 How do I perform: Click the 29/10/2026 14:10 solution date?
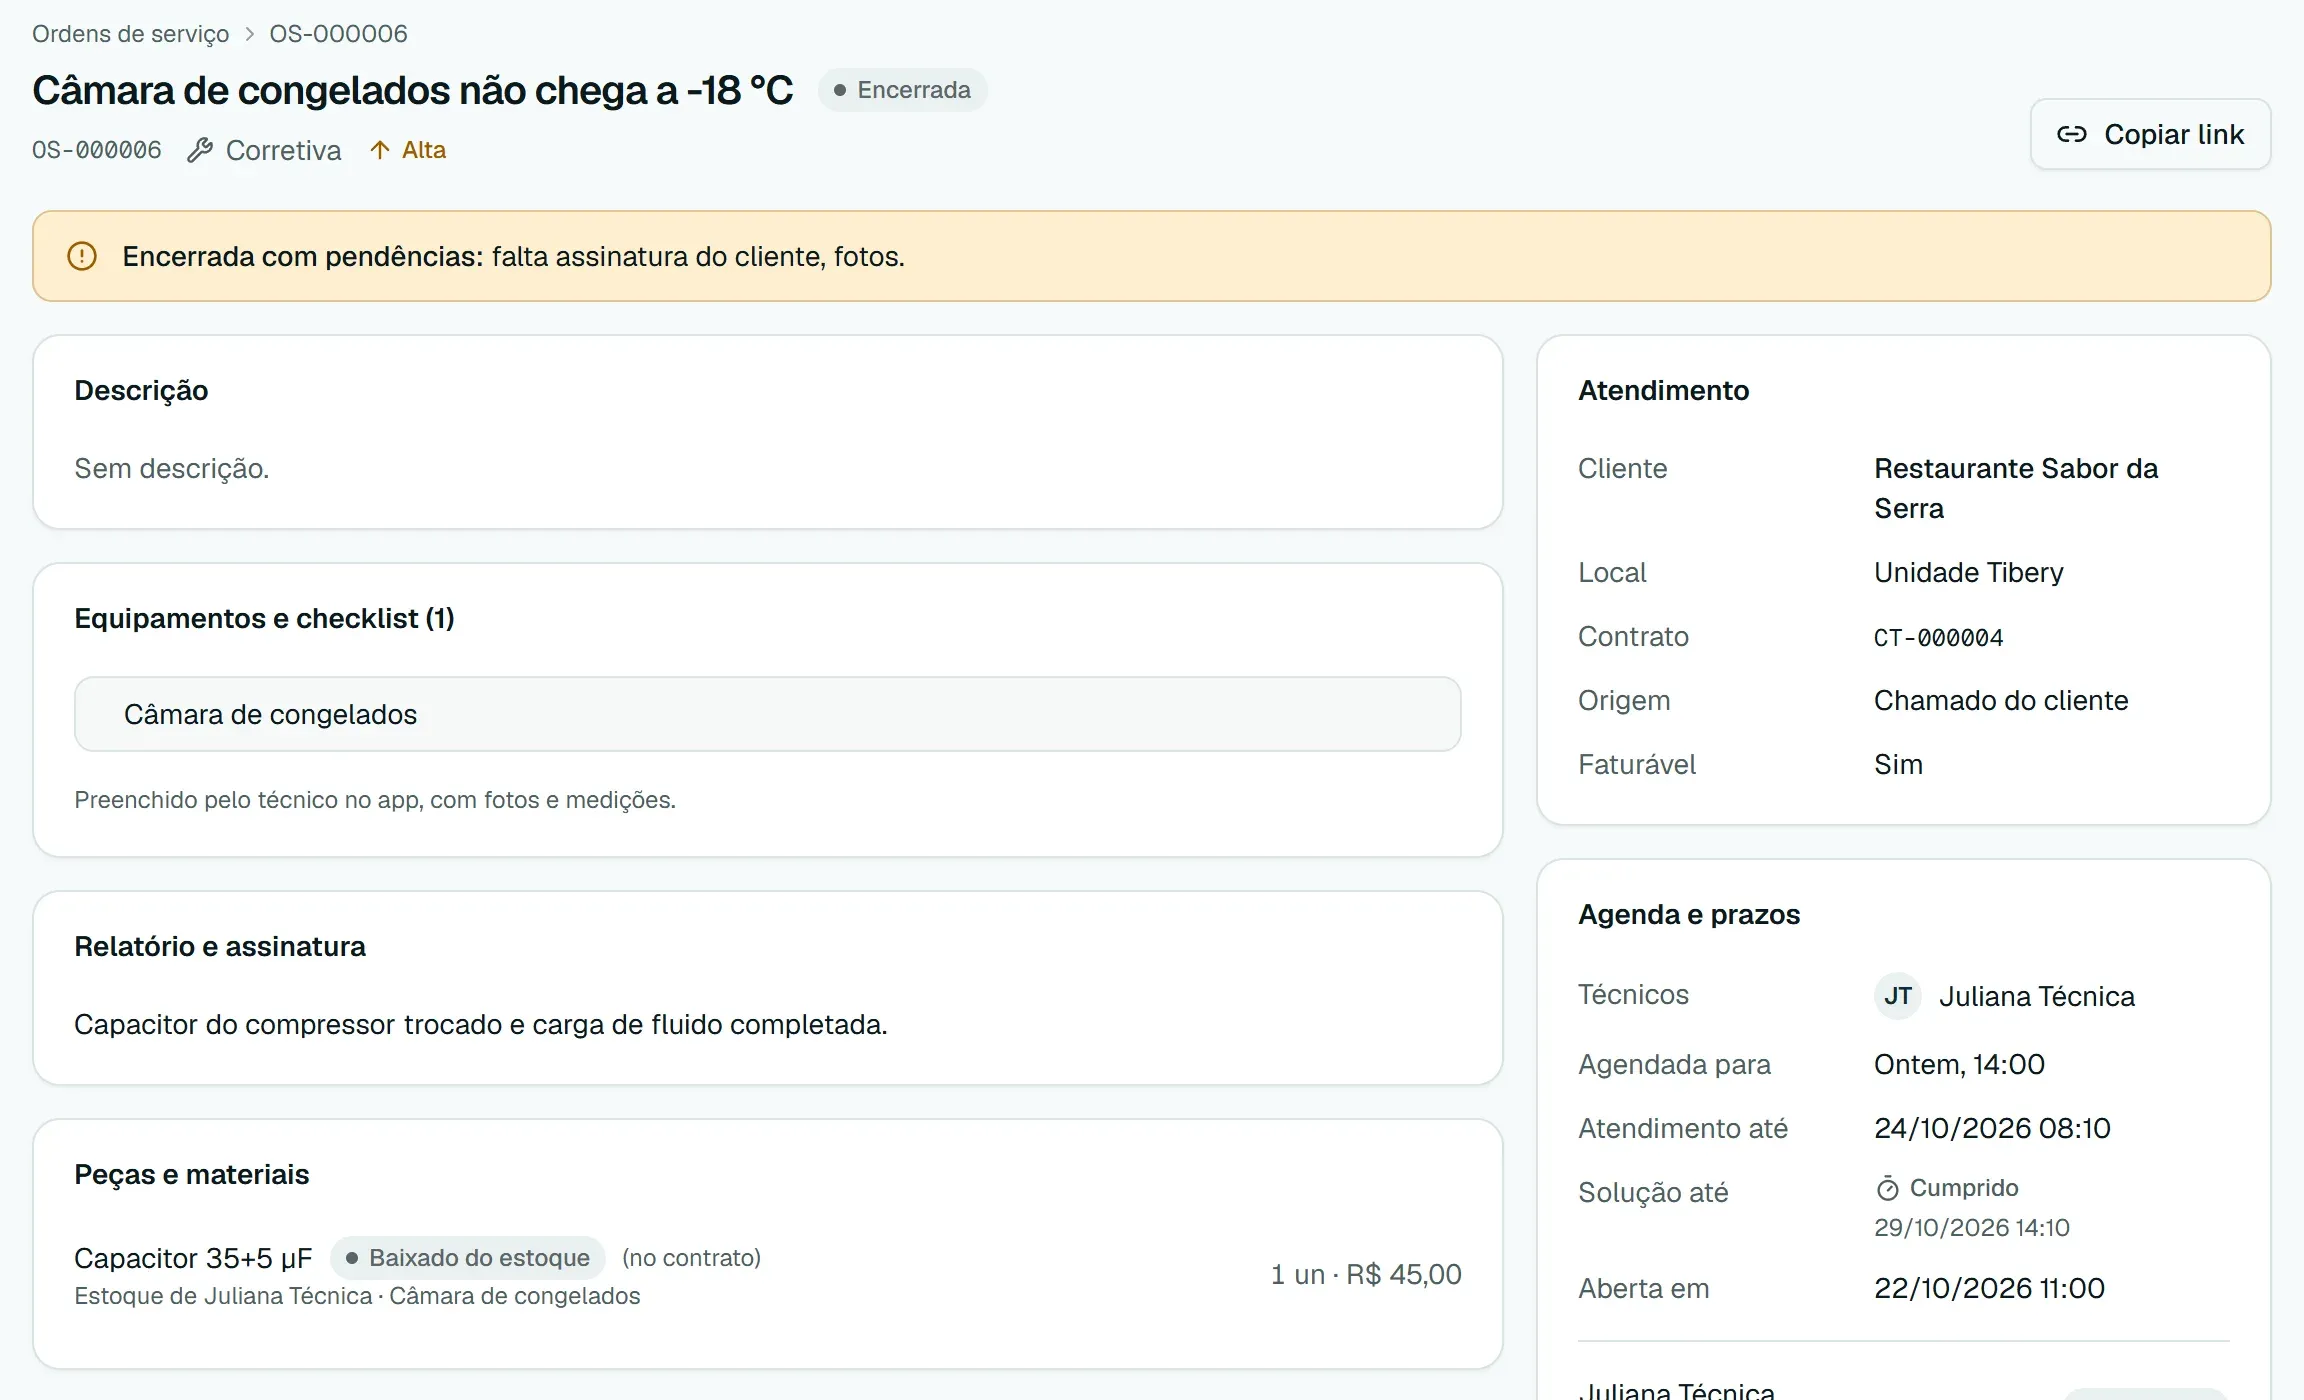pos(1972,1227)
